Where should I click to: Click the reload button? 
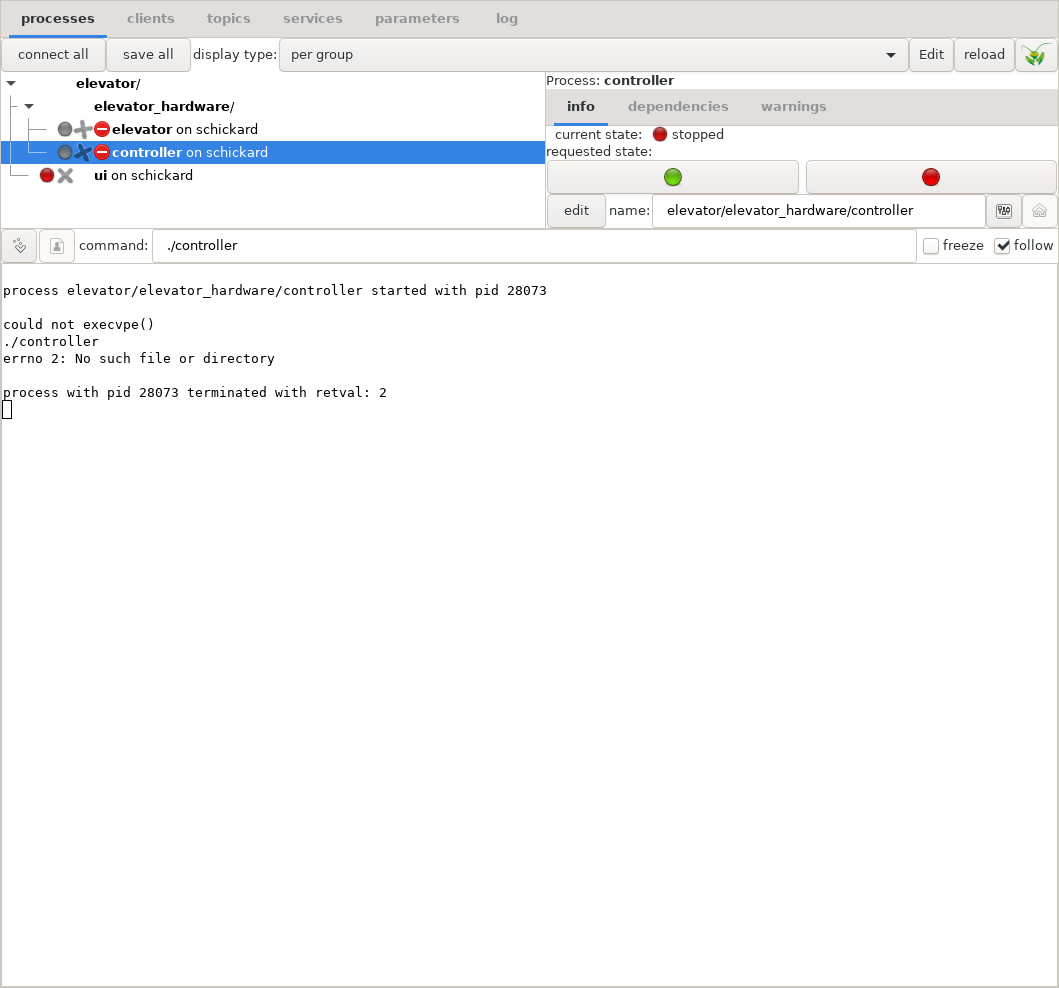pos(984,55)
